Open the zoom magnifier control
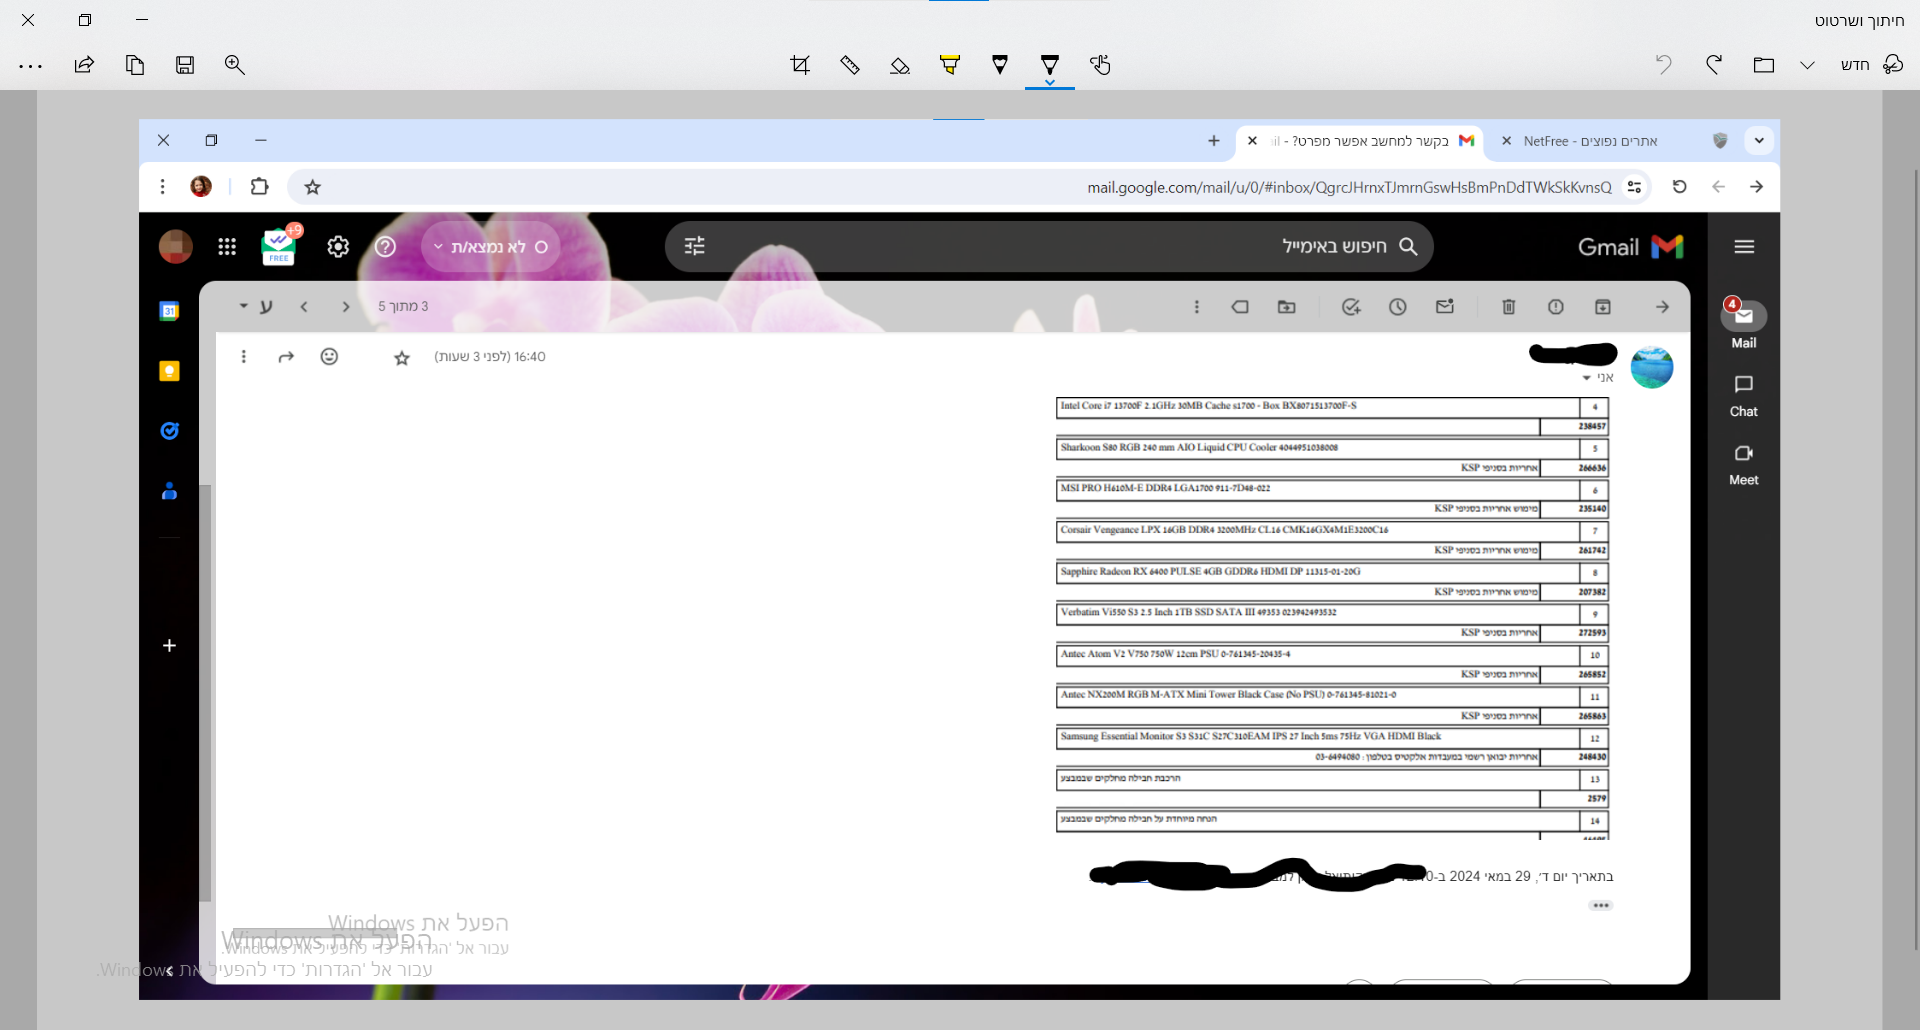This screenshot has width=1920, height=1030. pos(235,65)
